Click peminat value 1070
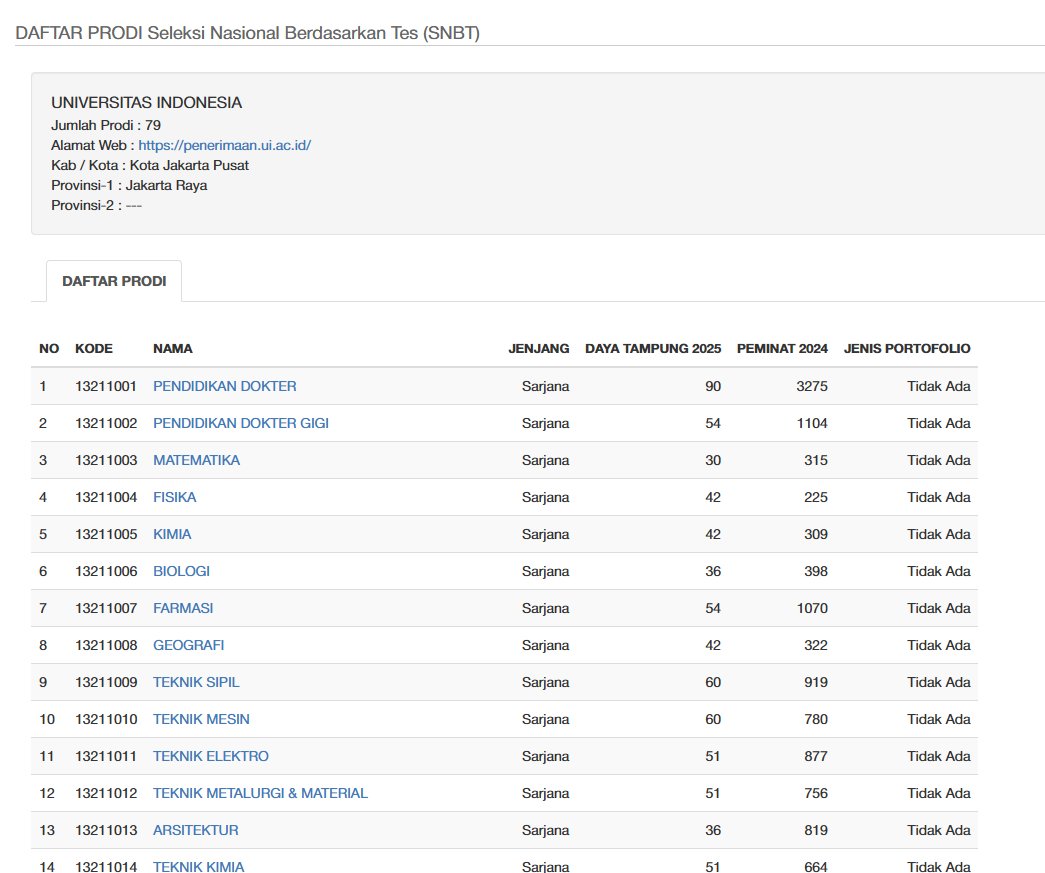1045x873 pixels. click(812, 608)
